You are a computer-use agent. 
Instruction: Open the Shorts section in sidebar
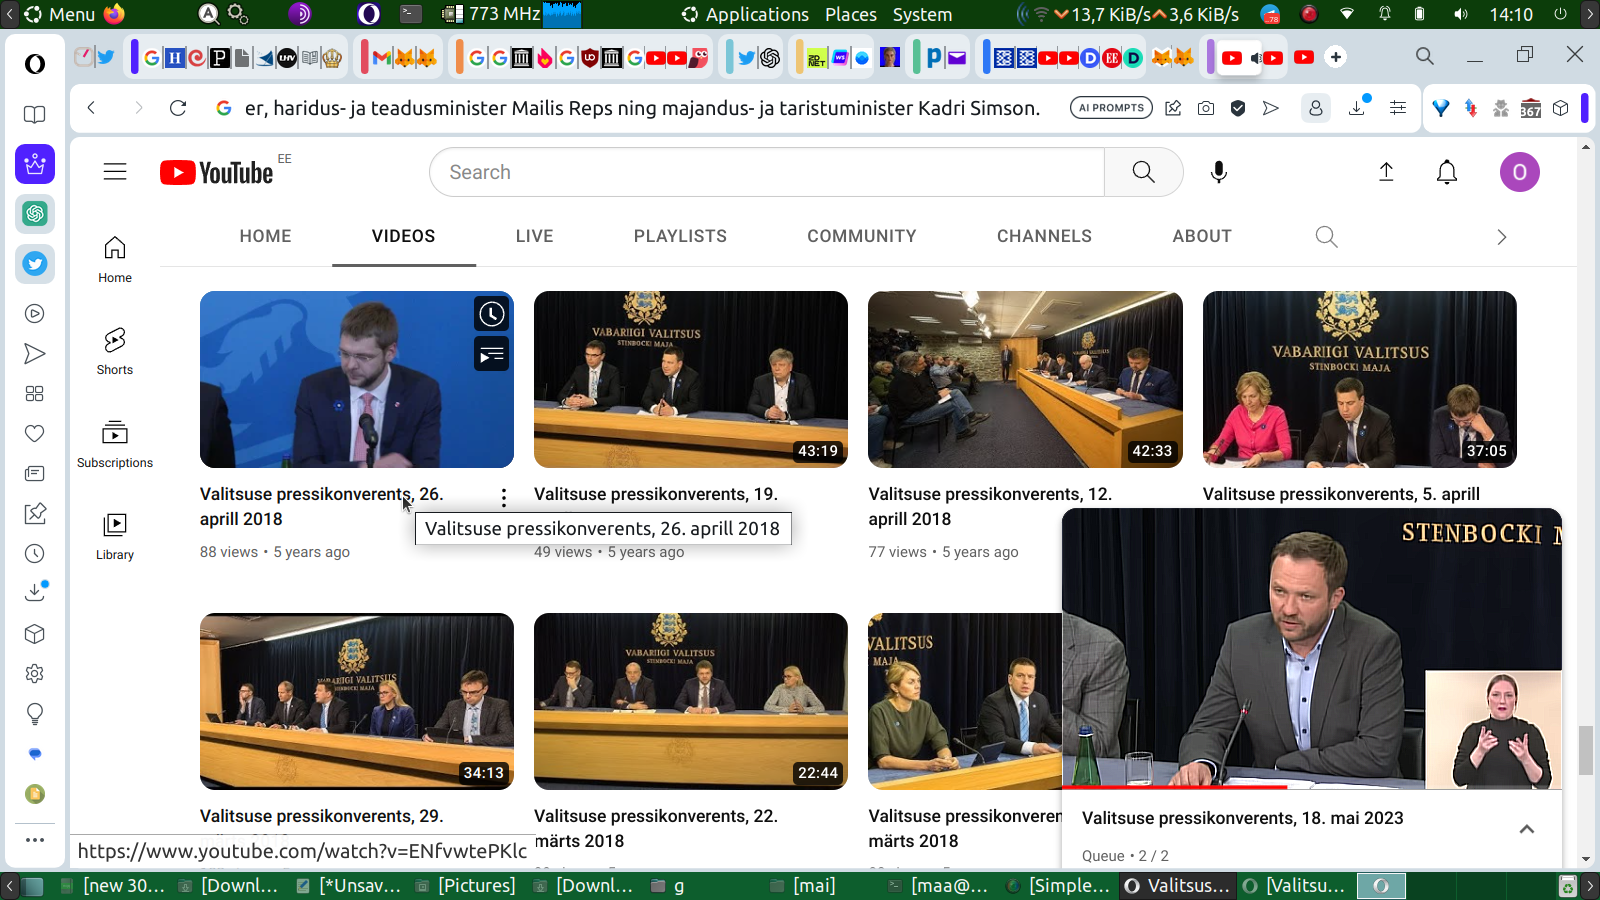pyautogui.click(x=115, y=351)
